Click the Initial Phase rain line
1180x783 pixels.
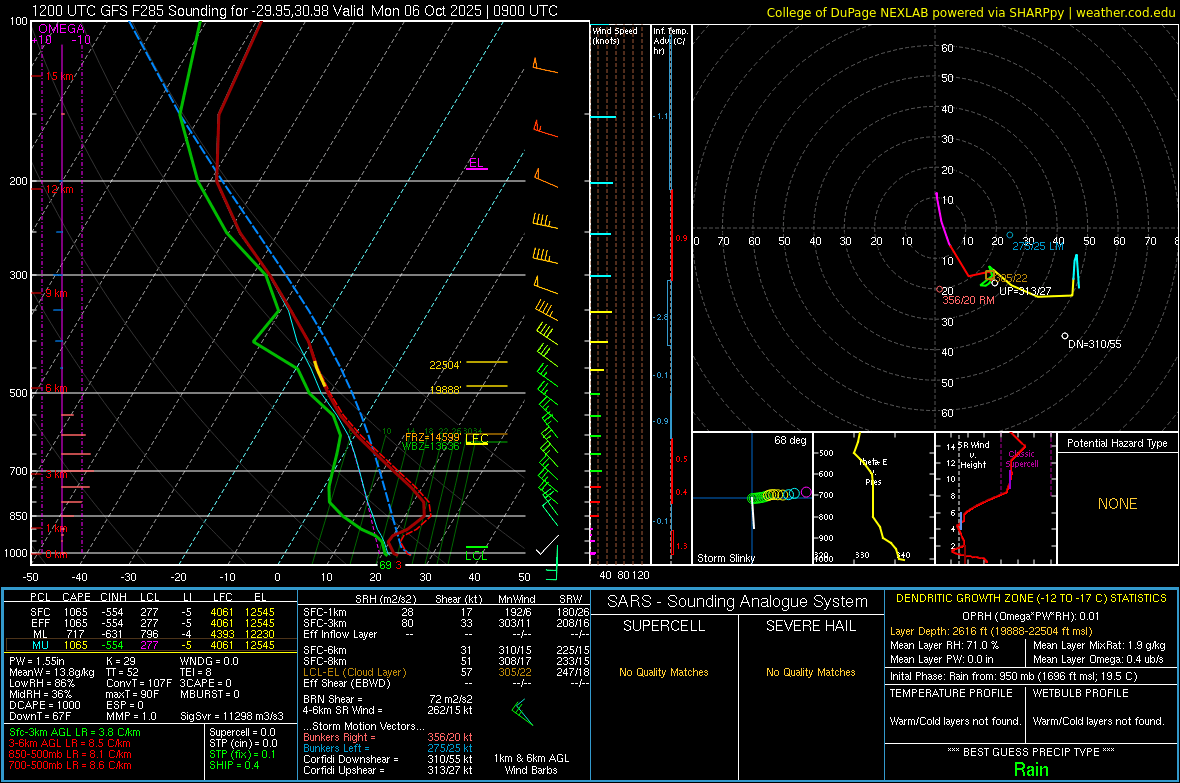click(1014, 676)
